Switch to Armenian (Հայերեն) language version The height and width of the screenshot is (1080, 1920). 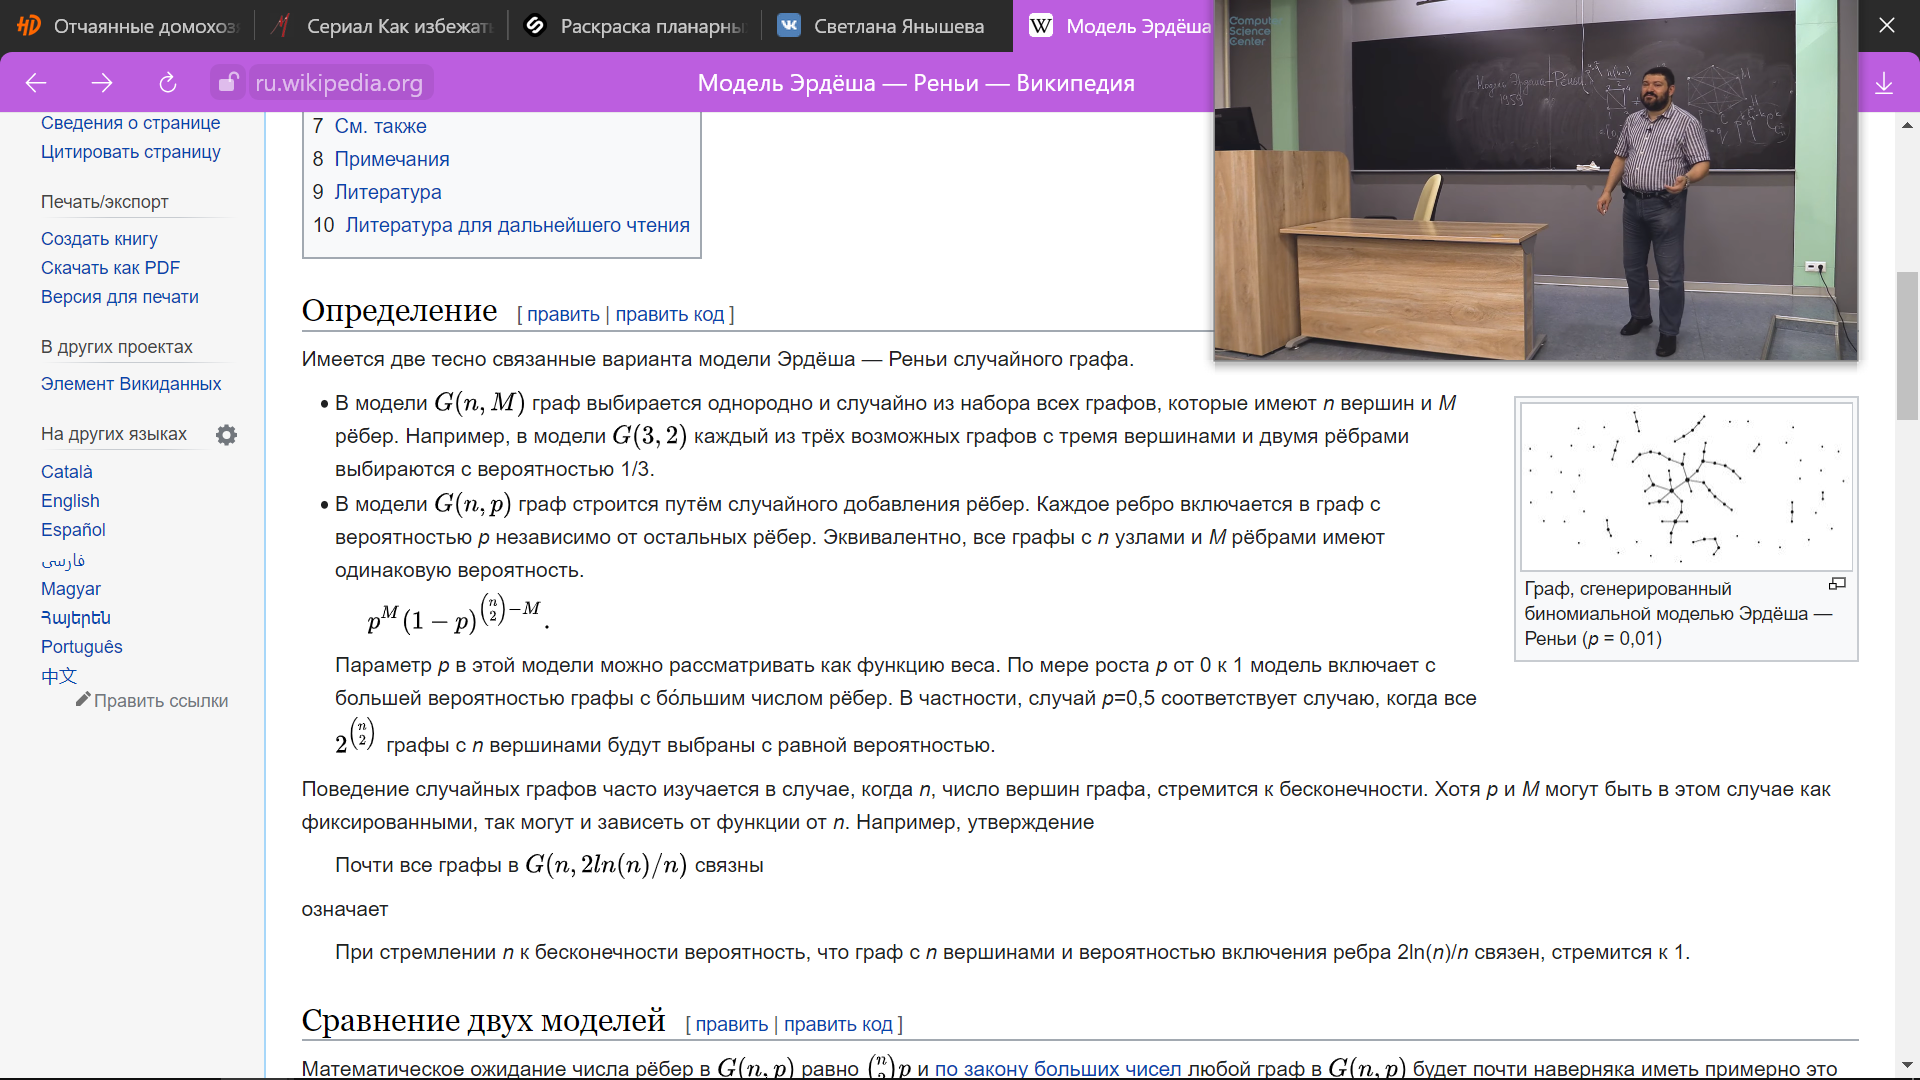tap(75, 618)
